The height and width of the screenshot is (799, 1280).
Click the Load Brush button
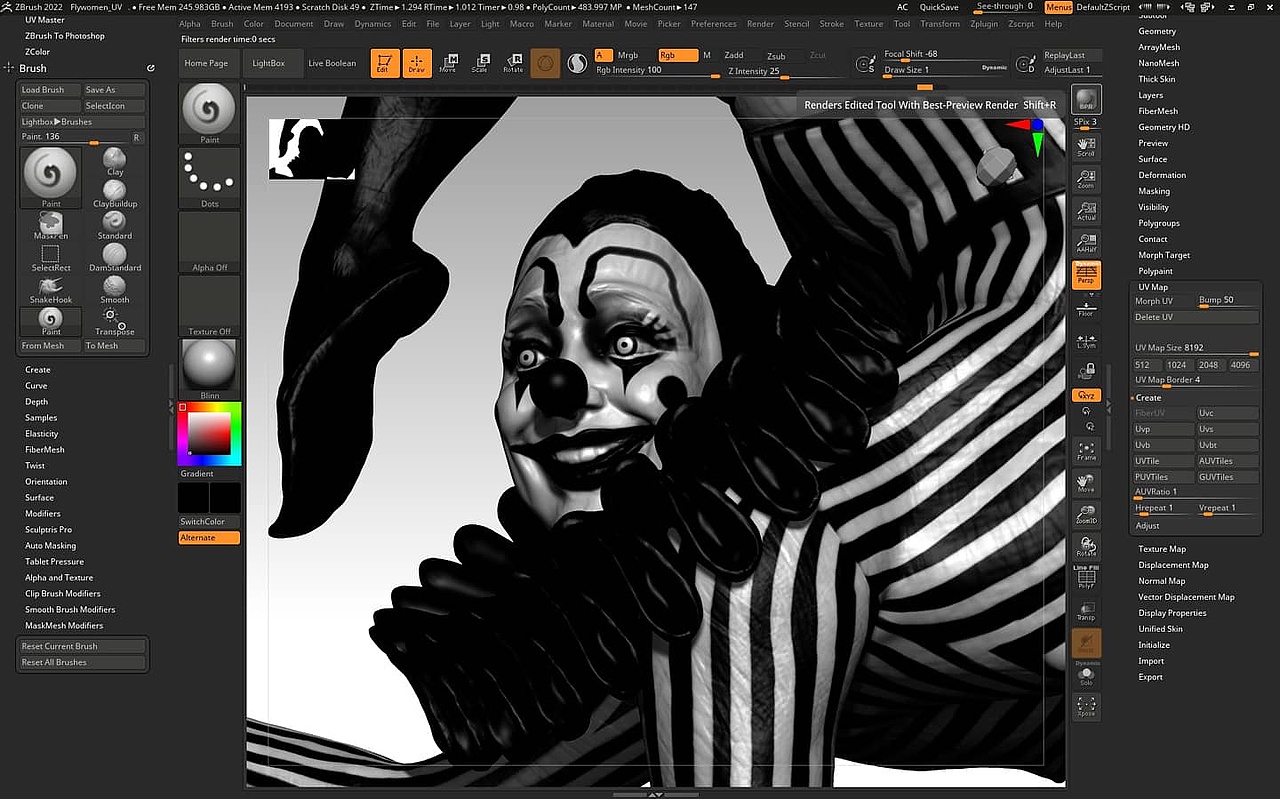50,90
